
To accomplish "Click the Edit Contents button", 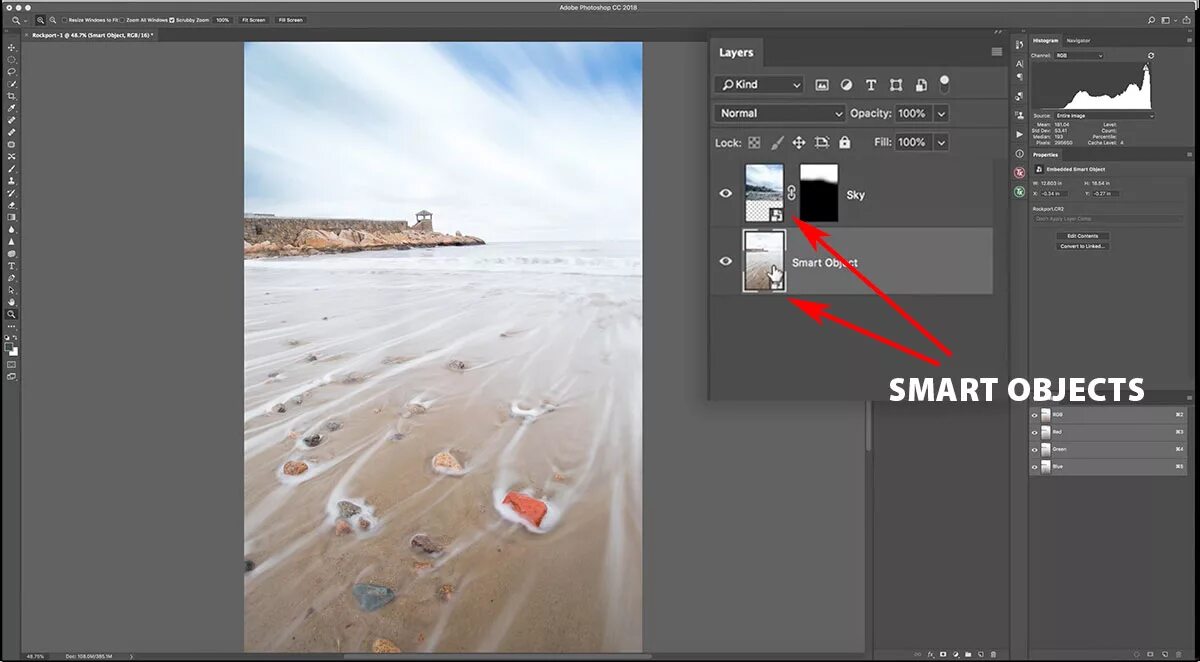I will pyautogui.click(x=1081, y=236).
